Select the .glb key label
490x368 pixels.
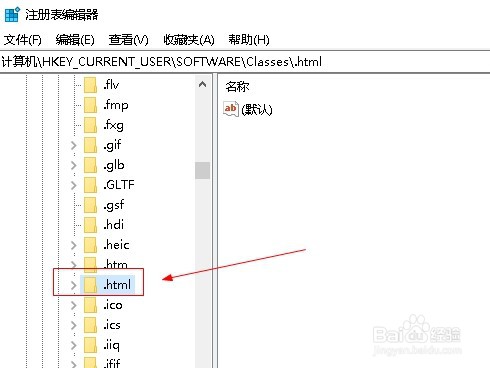click(114, 165)
